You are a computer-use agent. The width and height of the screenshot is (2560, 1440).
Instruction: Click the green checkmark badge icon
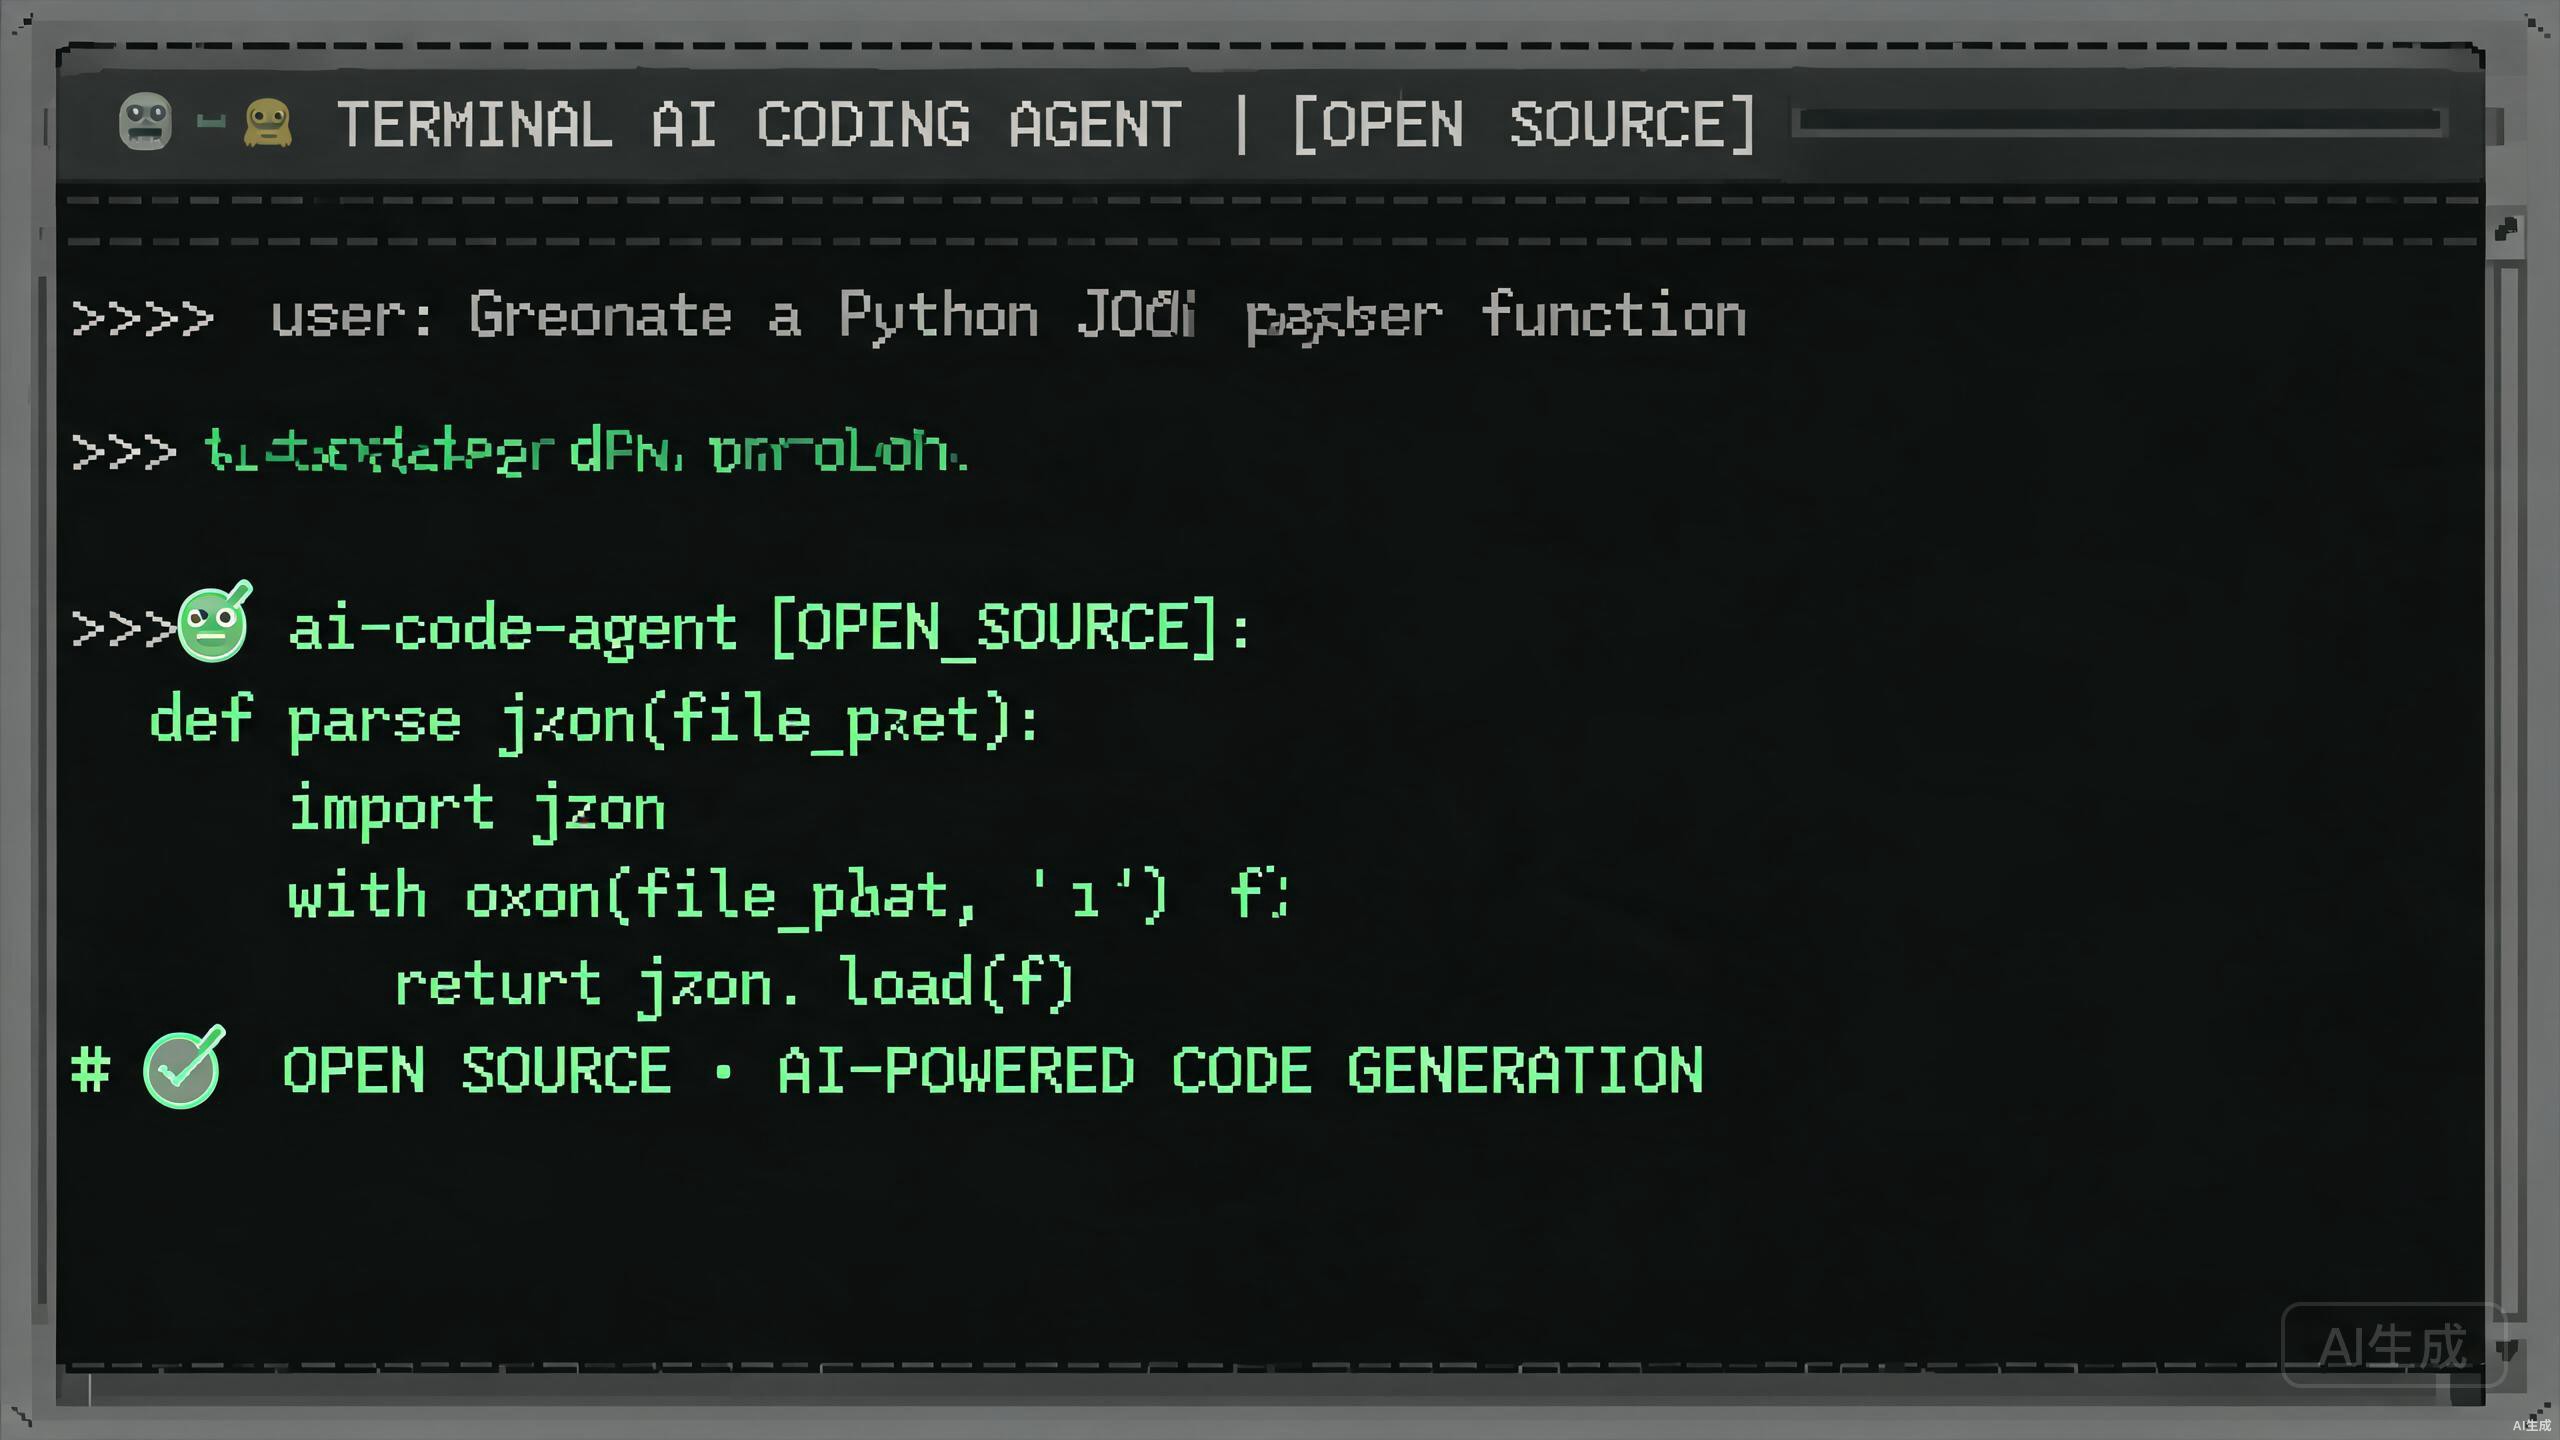tap(183, 1068)
